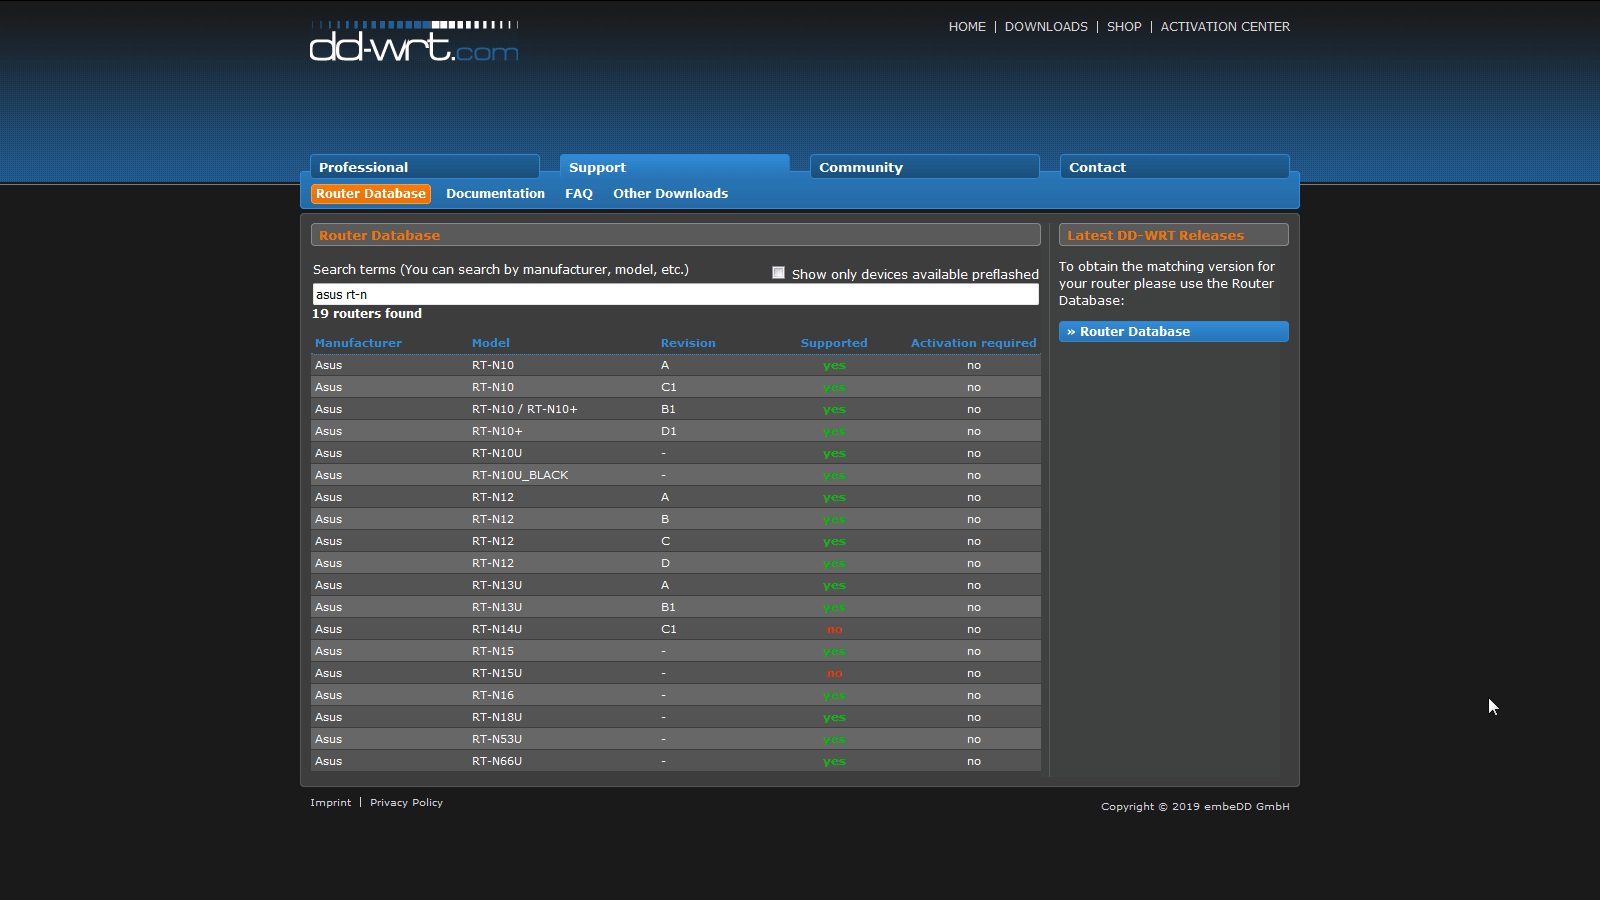This screenshot has width=1600, height=900.
Task: Open ACTIVATION CENTER link
Action: click(1225, 27)
